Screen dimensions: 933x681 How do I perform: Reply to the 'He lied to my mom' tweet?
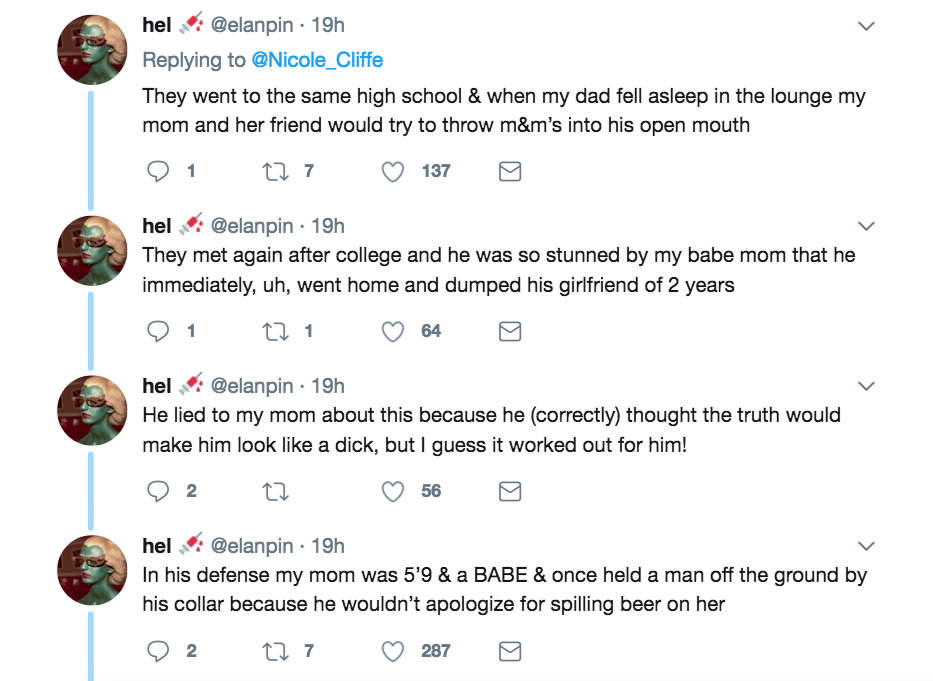click(158, 492)
